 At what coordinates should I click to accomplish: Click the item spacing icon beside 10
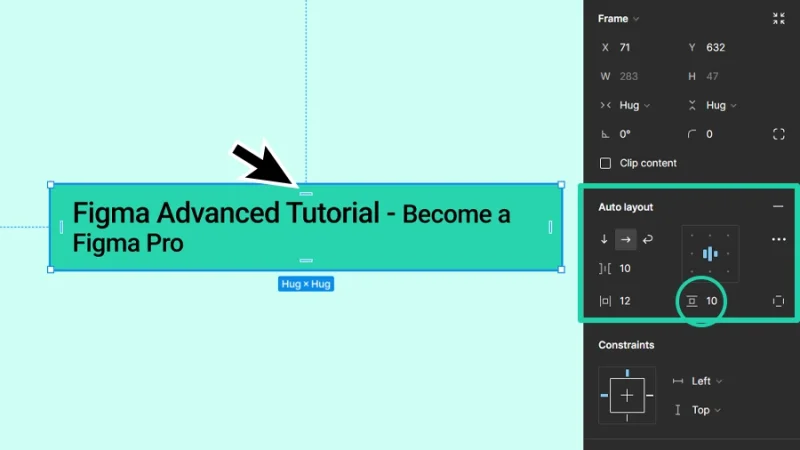pos(605,268)
